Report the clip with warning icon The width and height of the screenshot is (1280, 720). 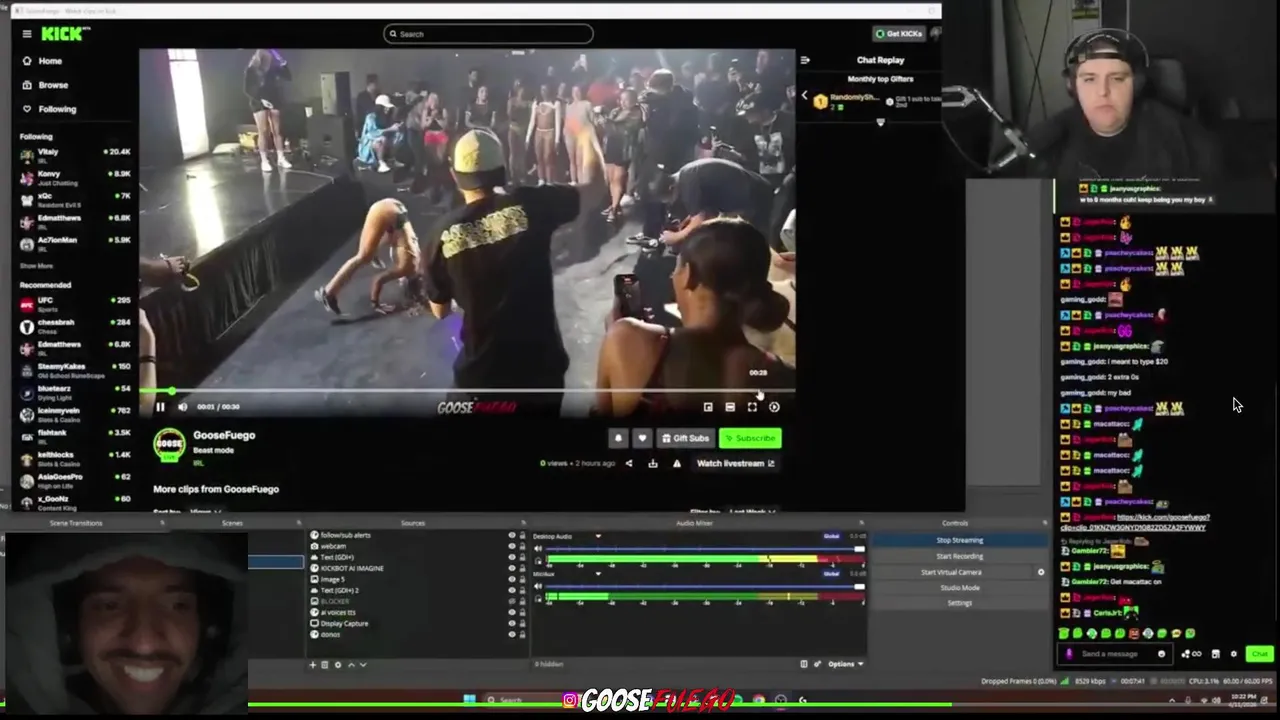[x=677, y=463]
